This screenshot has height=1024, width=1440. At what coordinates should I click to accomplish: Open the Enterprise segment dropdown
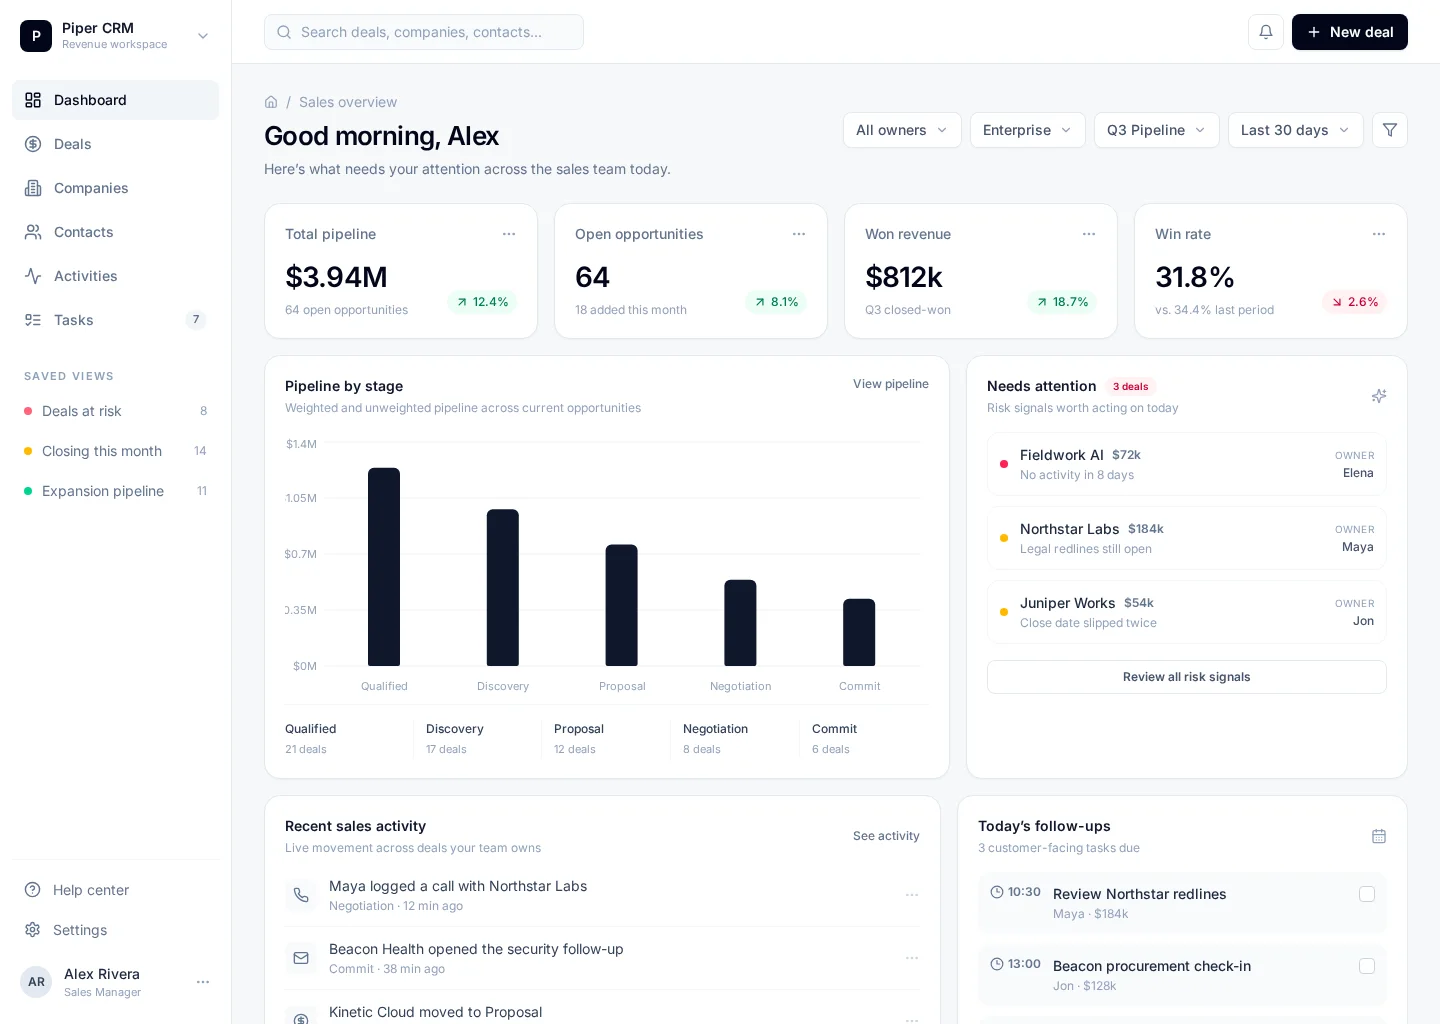[1028, 130]
